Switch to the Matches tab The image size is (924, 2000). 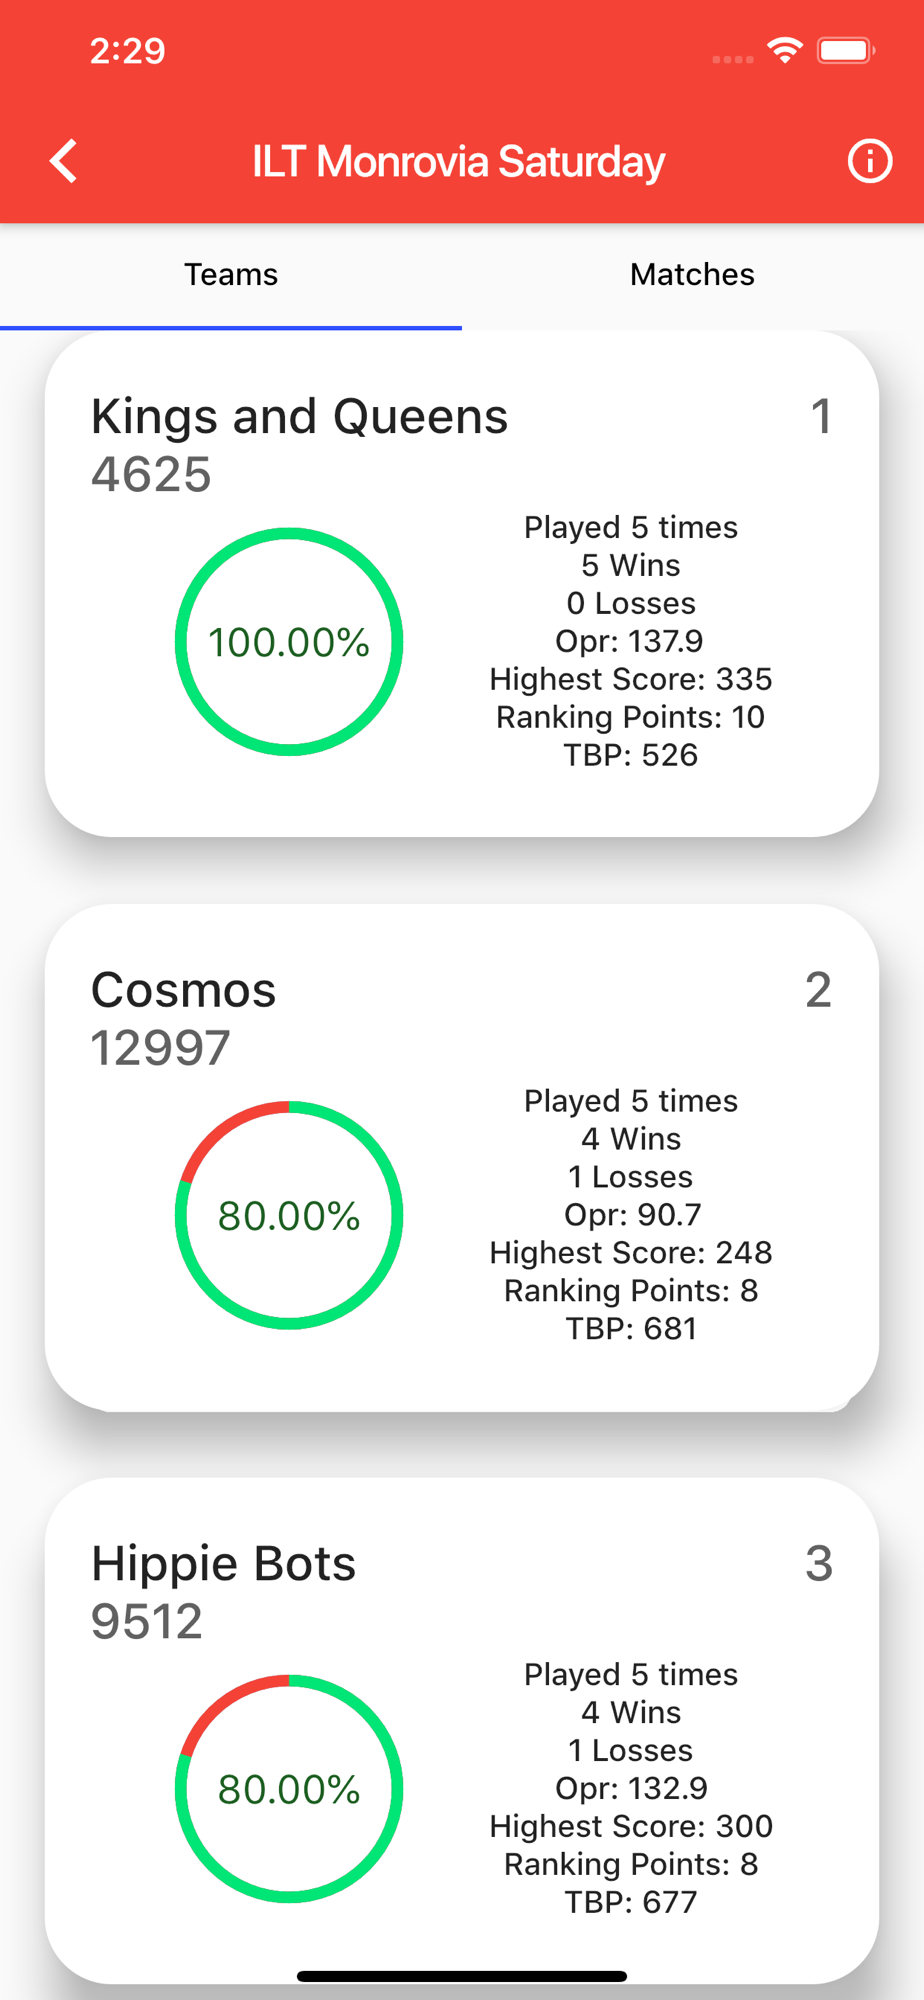point(692,275)
